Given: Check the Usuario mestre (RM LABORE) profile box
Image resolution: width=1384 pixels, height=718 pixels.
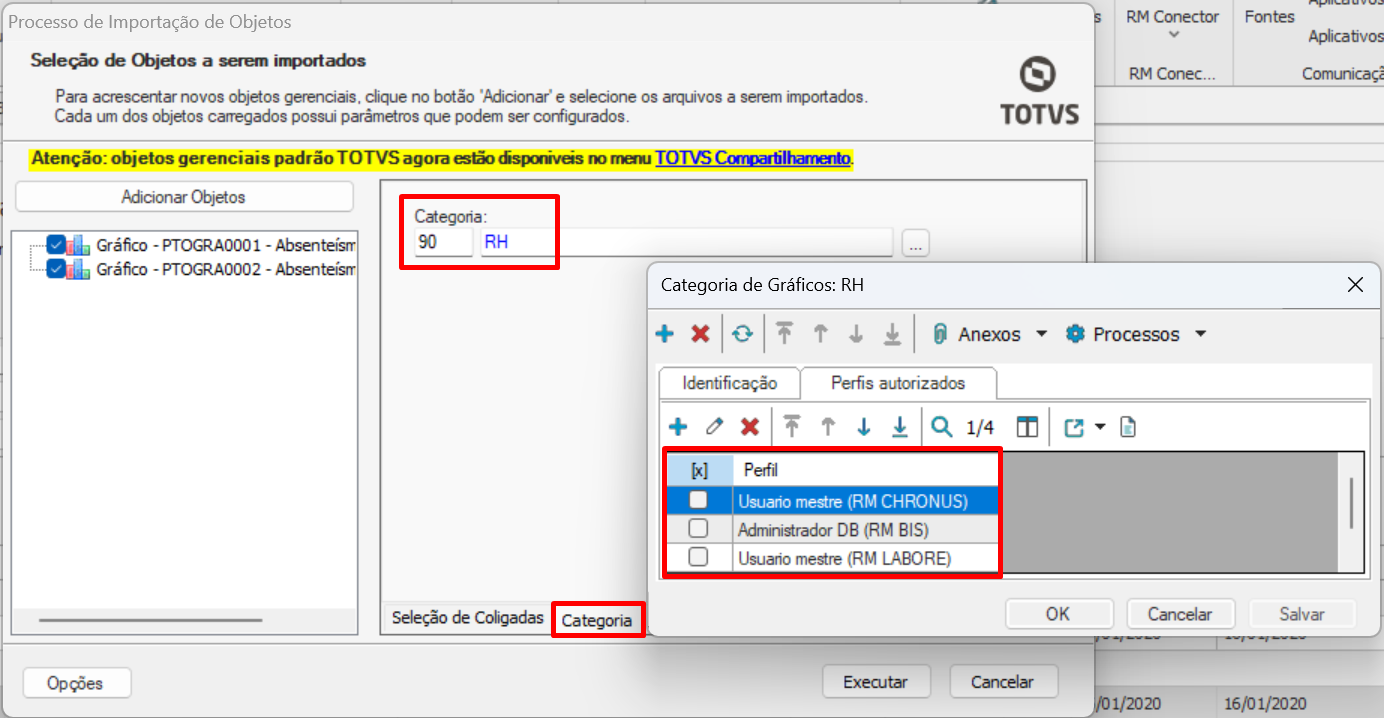Looking at the screenshot, I should (x=698, y=557).
